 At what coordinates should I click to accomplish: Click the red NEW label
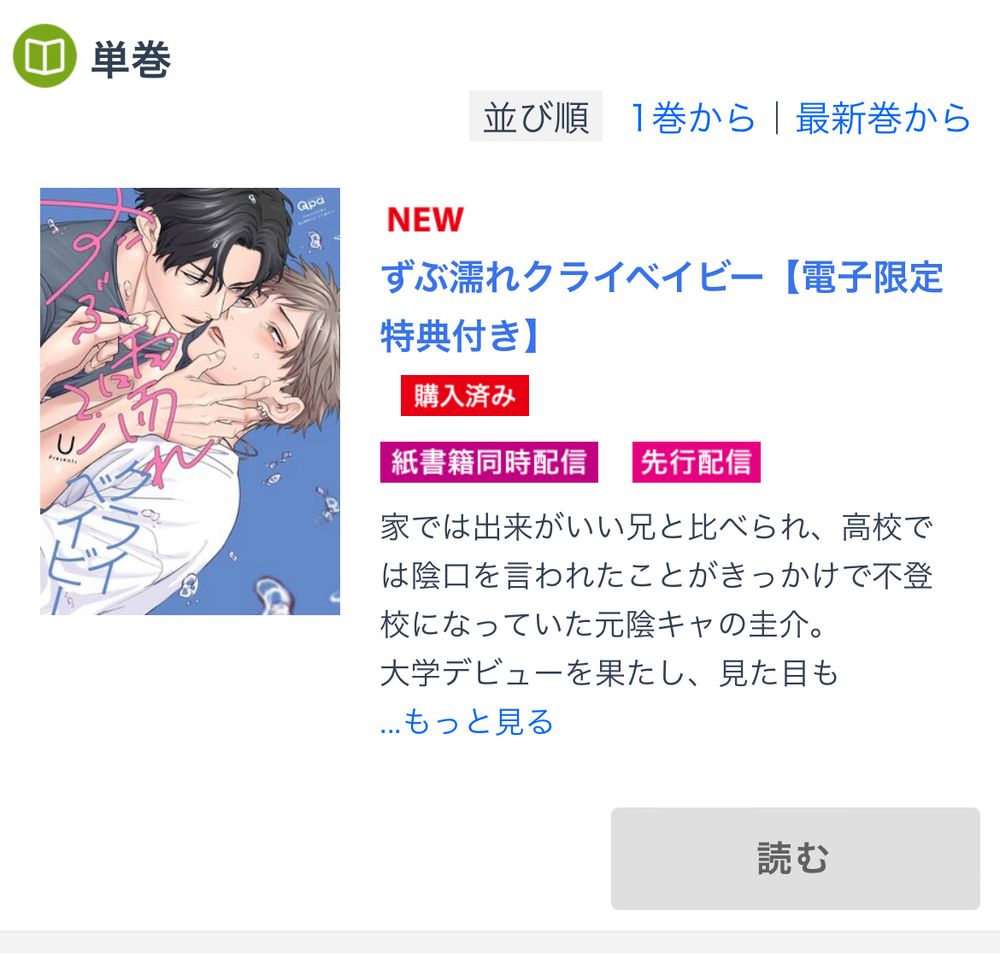click(425, 220)
